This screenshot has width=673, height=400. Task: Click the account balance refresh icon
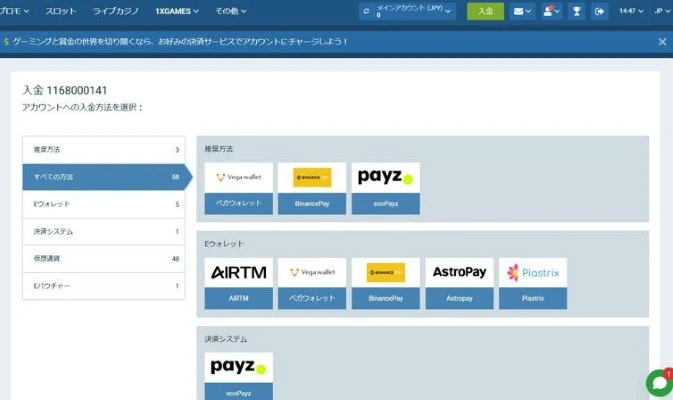[x=366, y=11]
